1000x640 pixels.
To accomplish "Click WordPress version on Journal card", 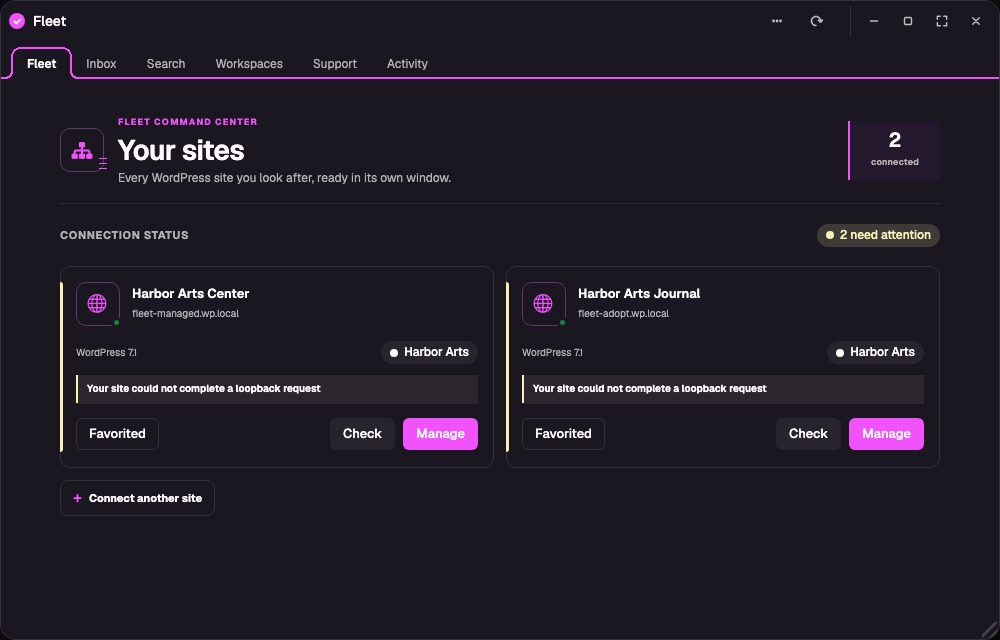I will tap(552, 353).
